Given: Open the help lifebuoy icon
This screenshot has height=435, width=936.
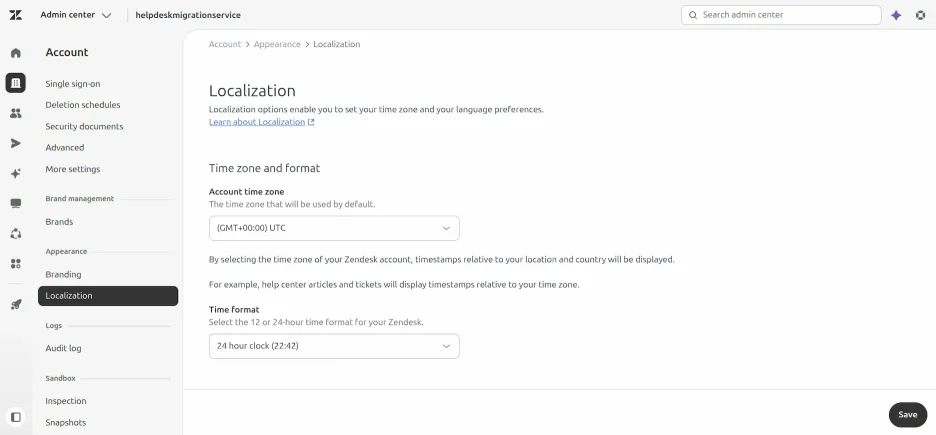Looking at the screenshot, I should point(920,16).
